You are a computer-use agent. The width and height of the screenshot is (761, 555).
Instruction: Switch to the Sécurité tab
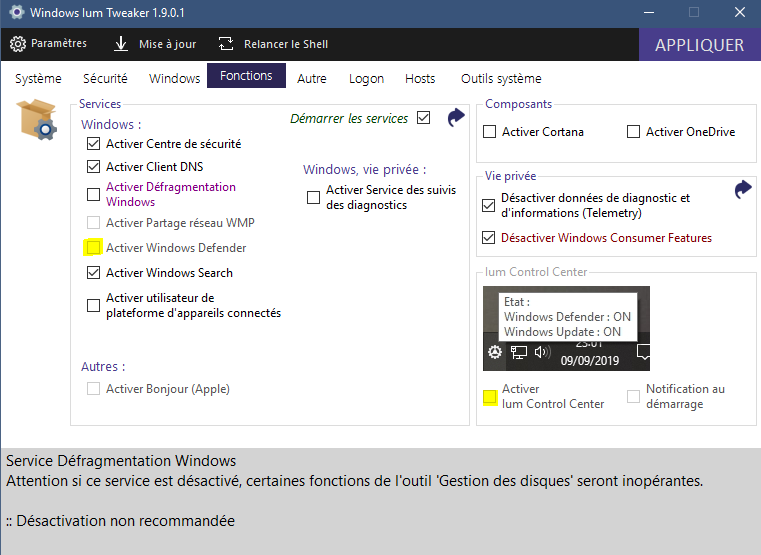coord(105,78)
